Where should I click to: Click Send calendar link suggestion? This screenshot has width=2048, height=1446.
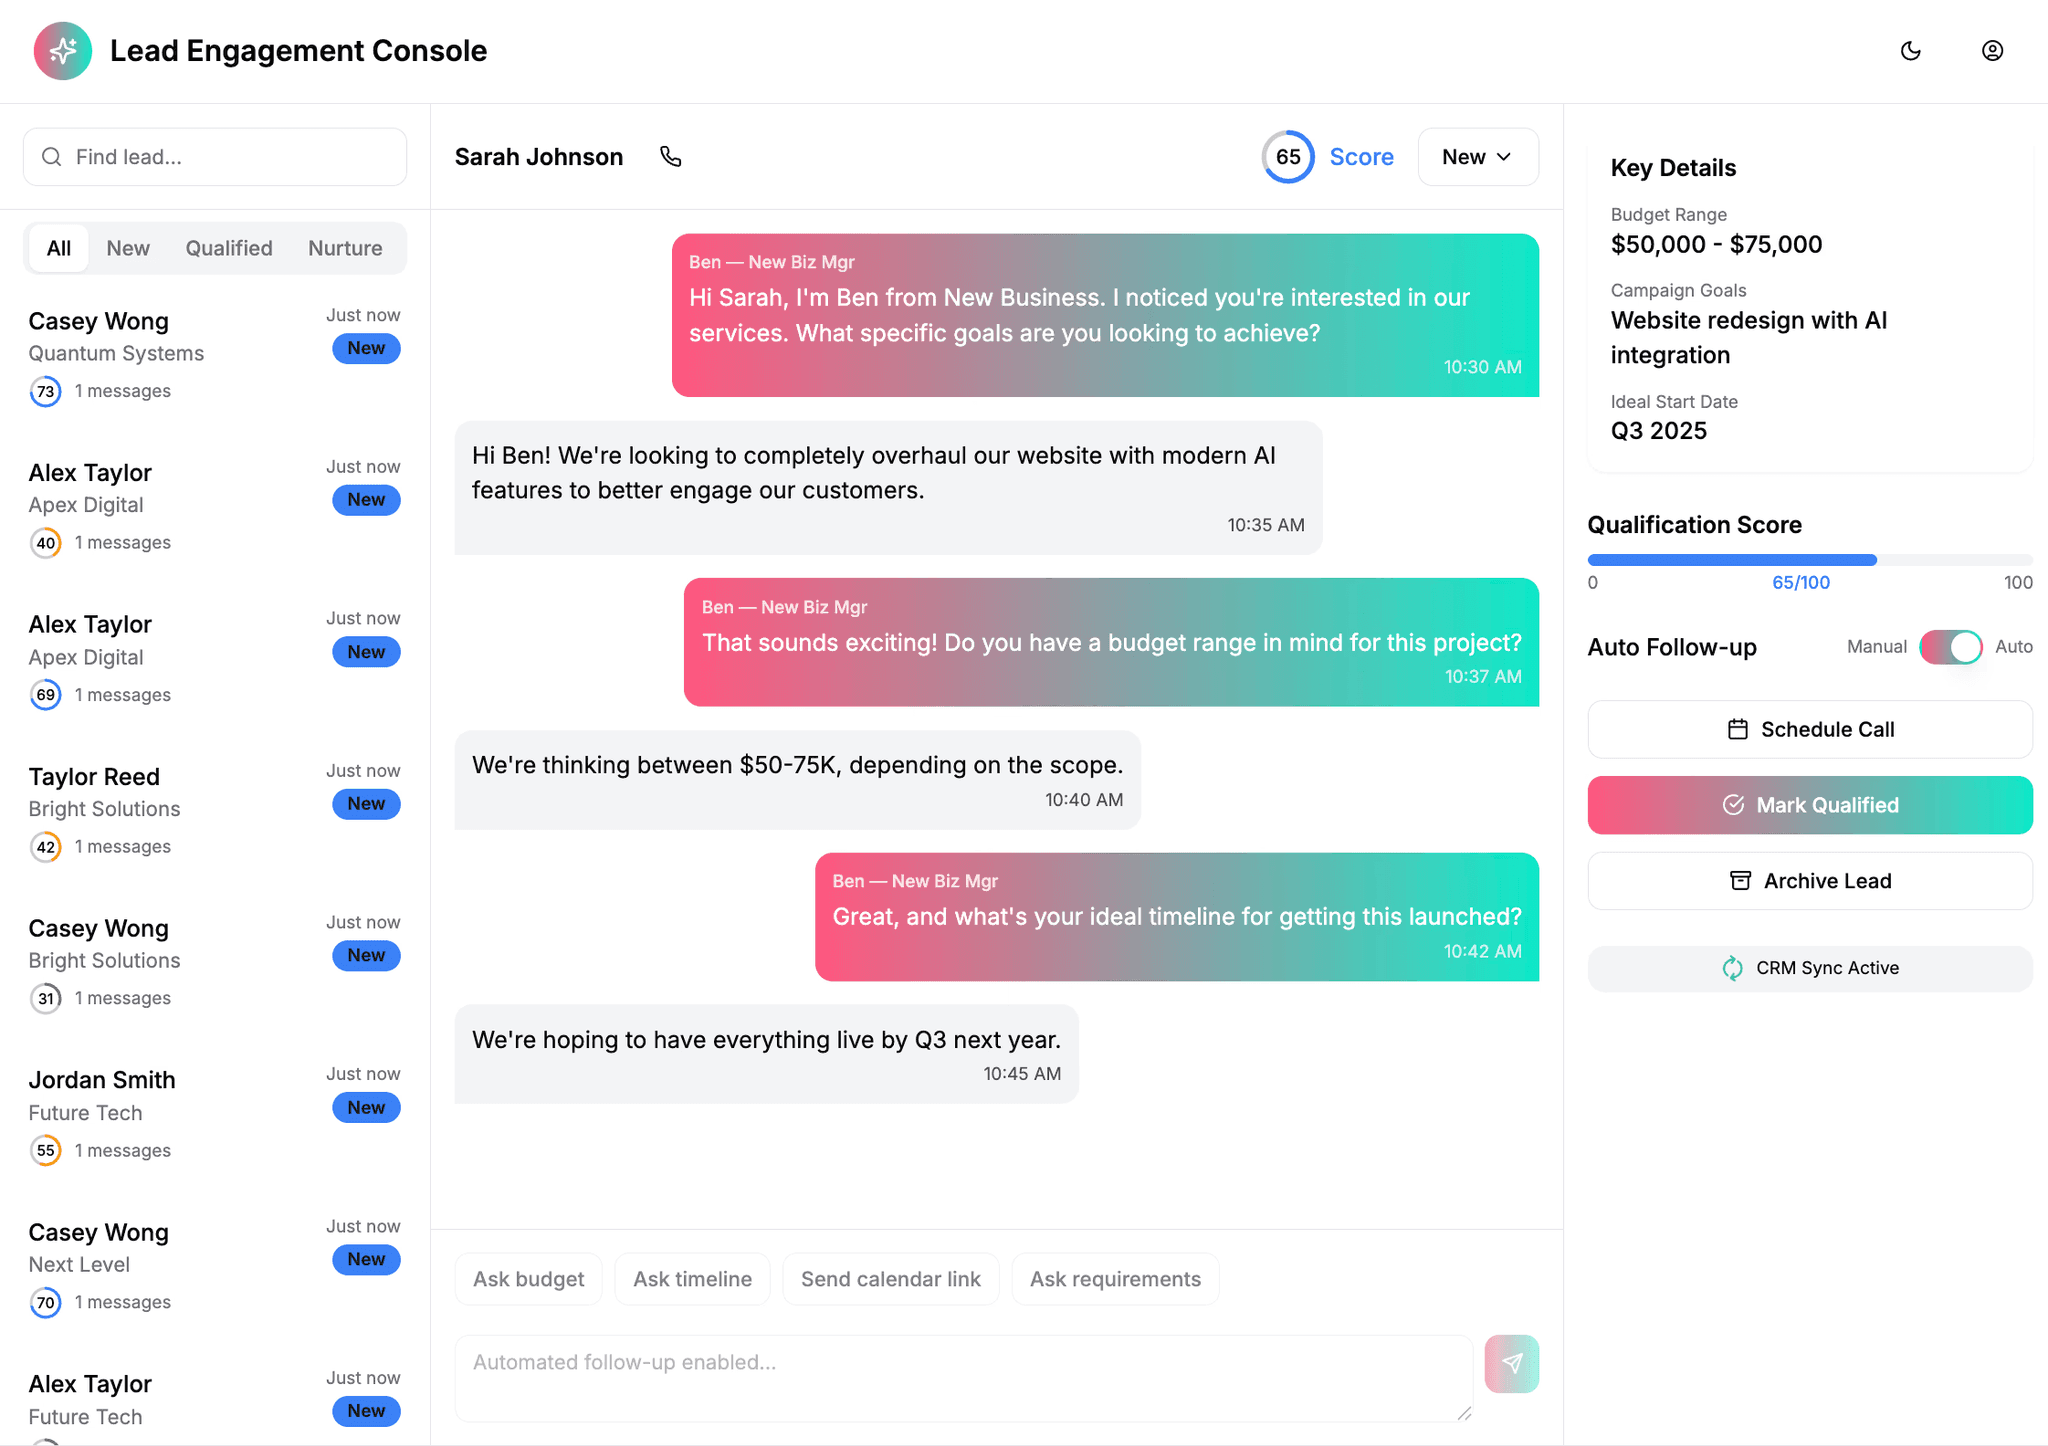point(890,1279)
